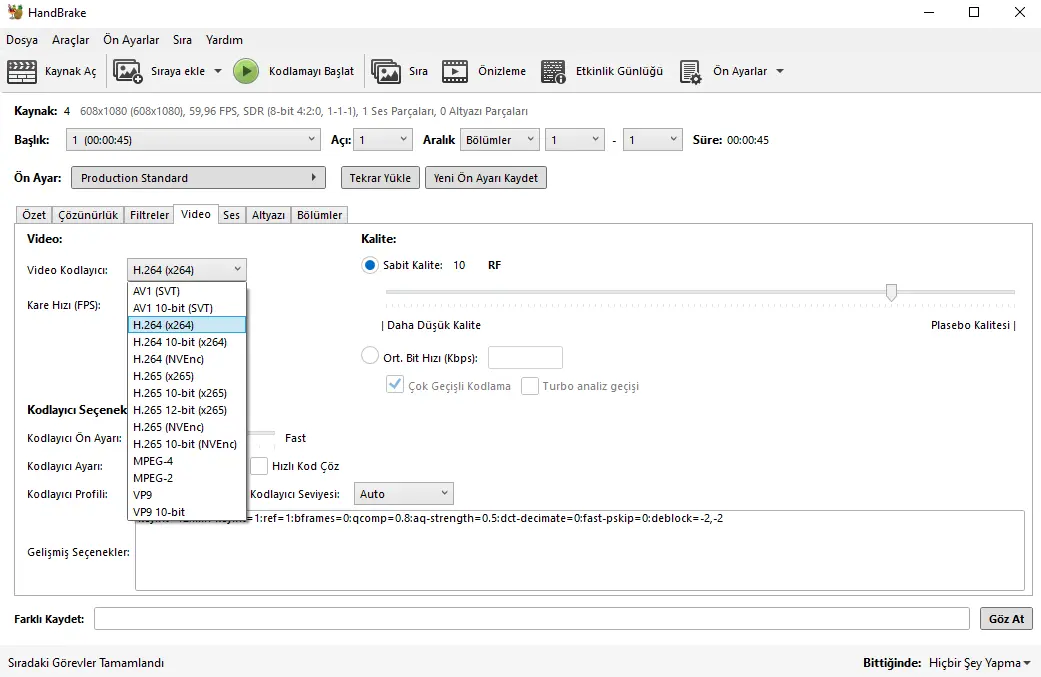Enable the Hızlı Kod Çöz checkbox
Image resolution: width=1041 pixels, height=677 pixels.
[x=259, y=466]
